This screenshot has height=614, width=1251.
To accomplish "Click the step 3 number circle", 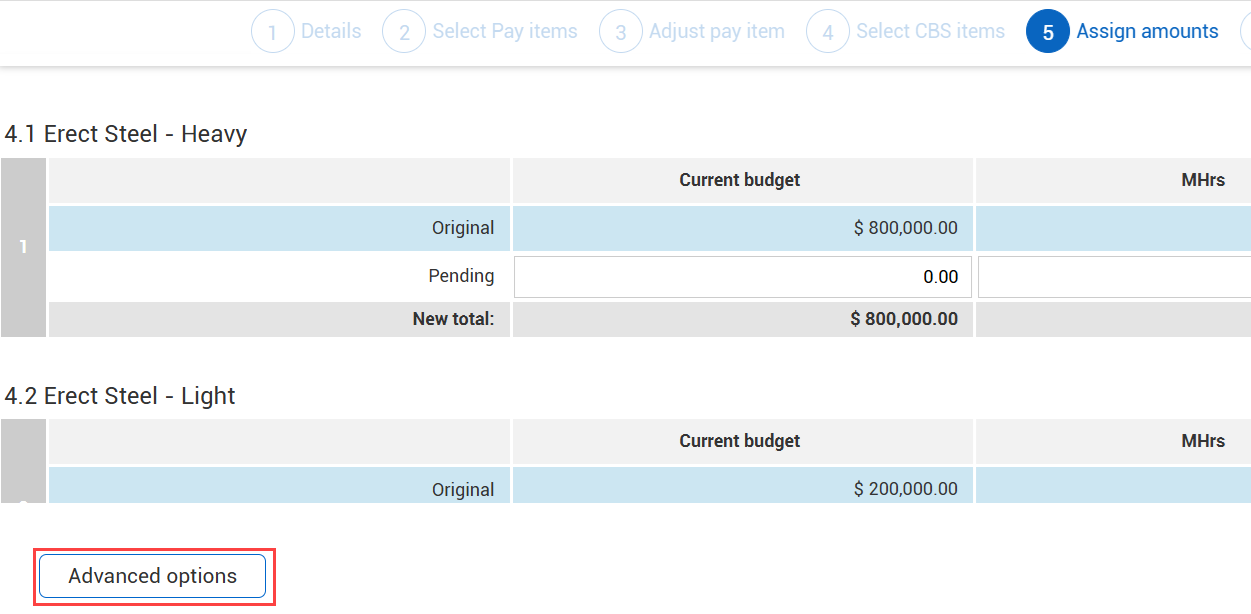I will (x=620, y=32).
